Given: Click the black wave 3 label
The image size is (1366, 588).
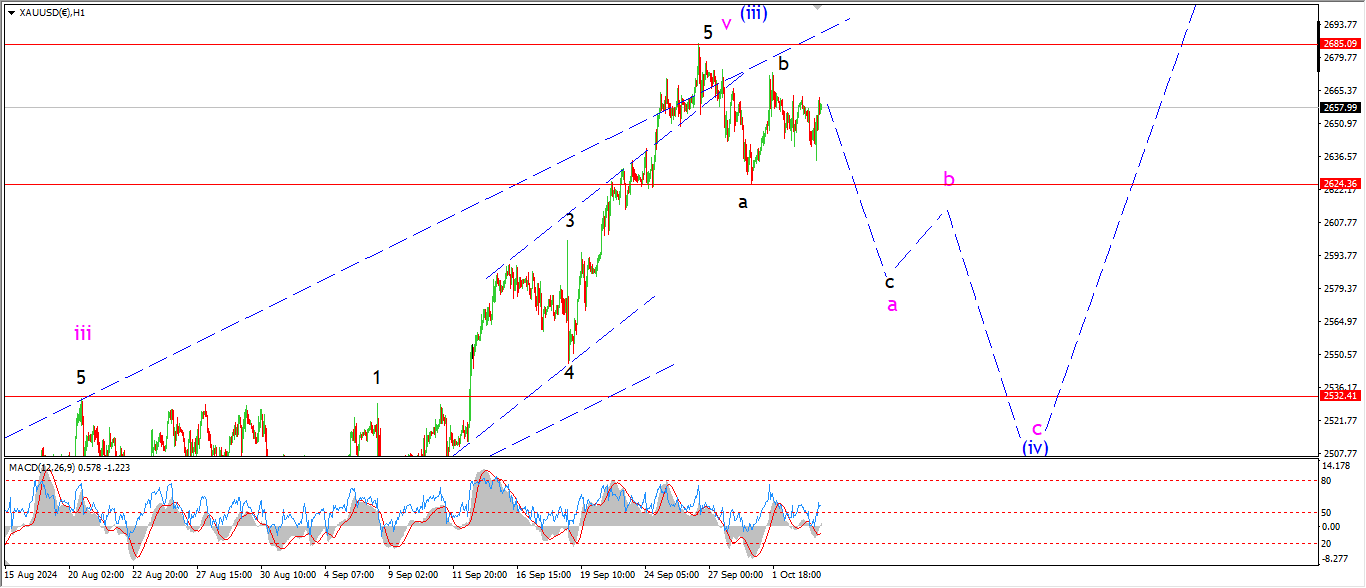Looking at the screenshot, I should coord(570,221).
